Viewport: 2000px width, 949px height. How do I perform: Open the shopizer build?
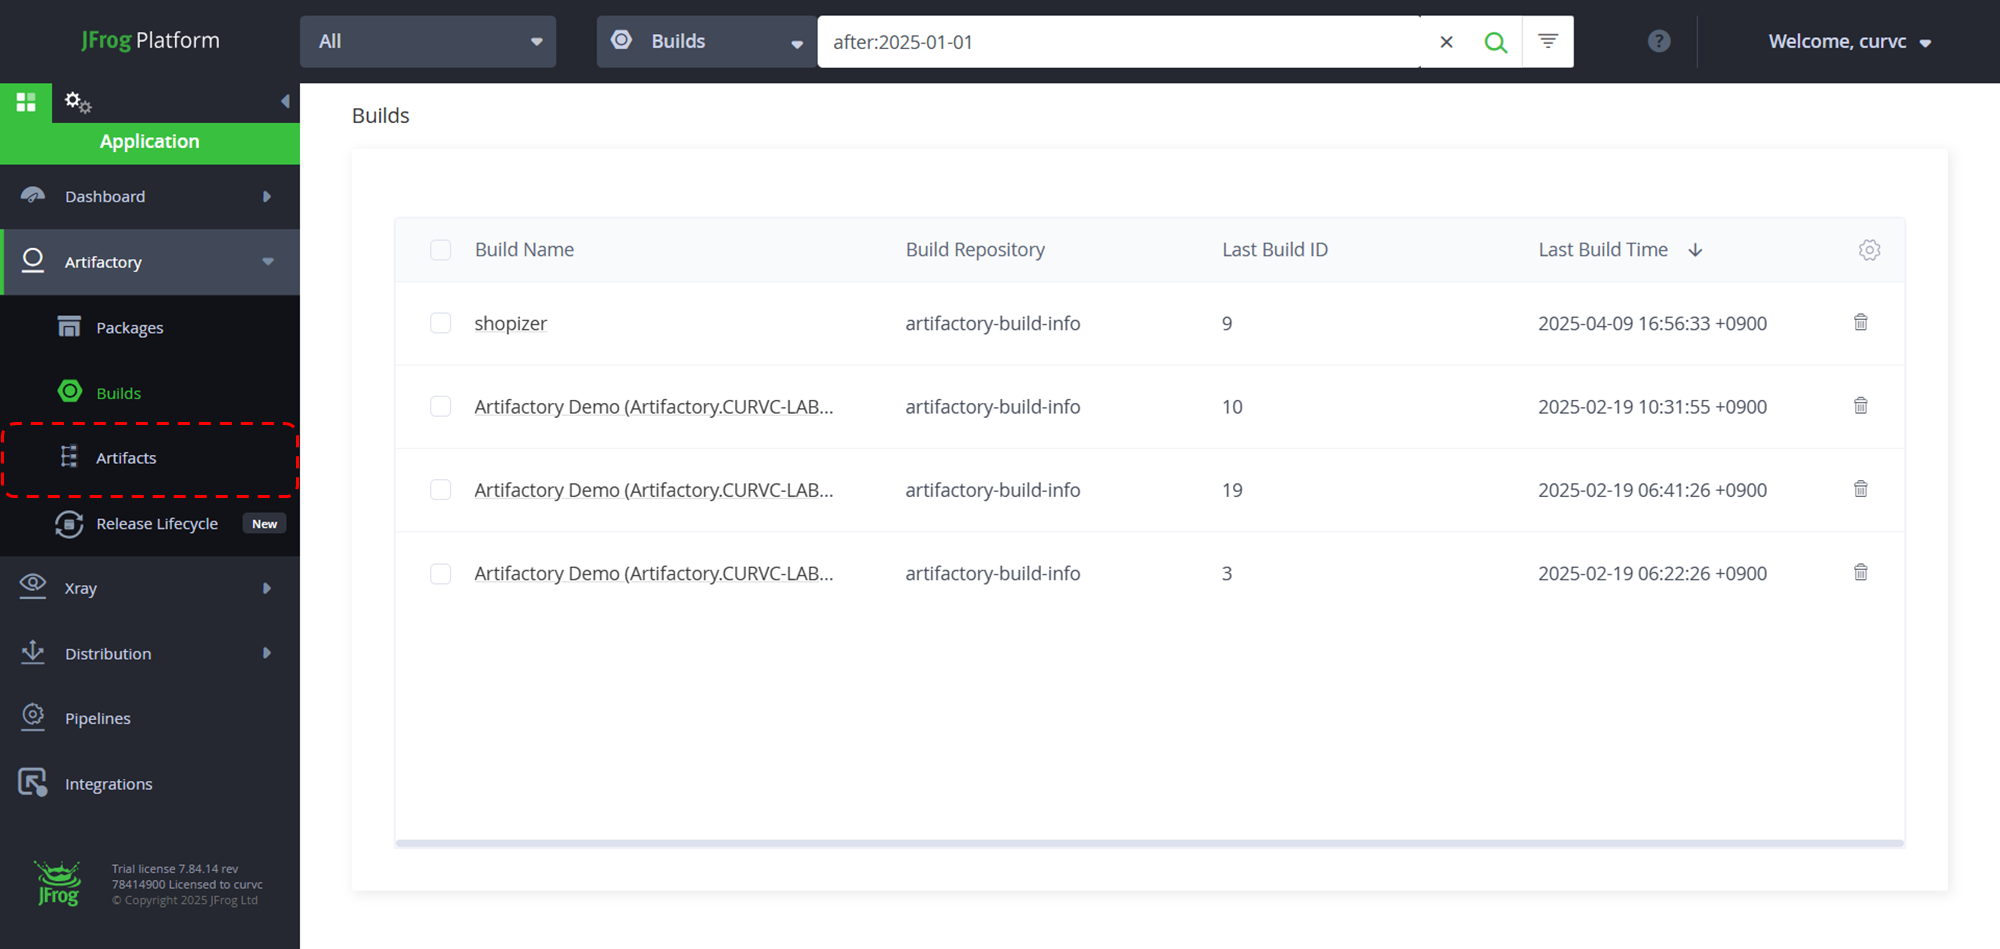tap(510, 323)
